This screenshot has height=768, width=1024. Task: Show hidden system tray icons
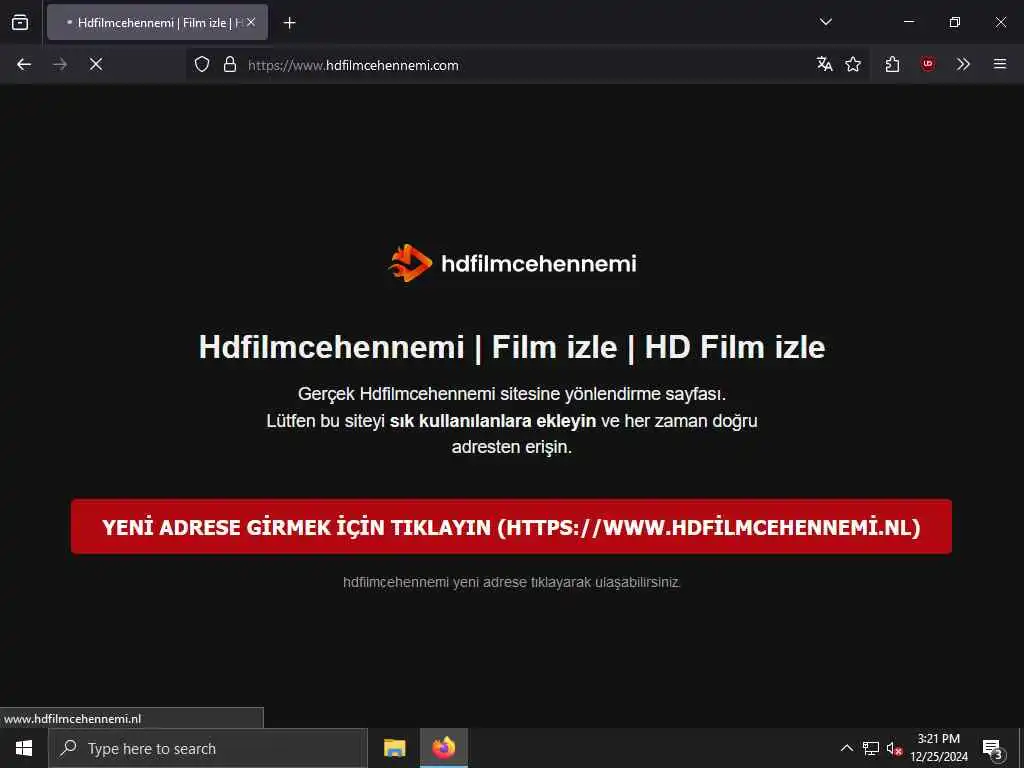click(846, 748)
